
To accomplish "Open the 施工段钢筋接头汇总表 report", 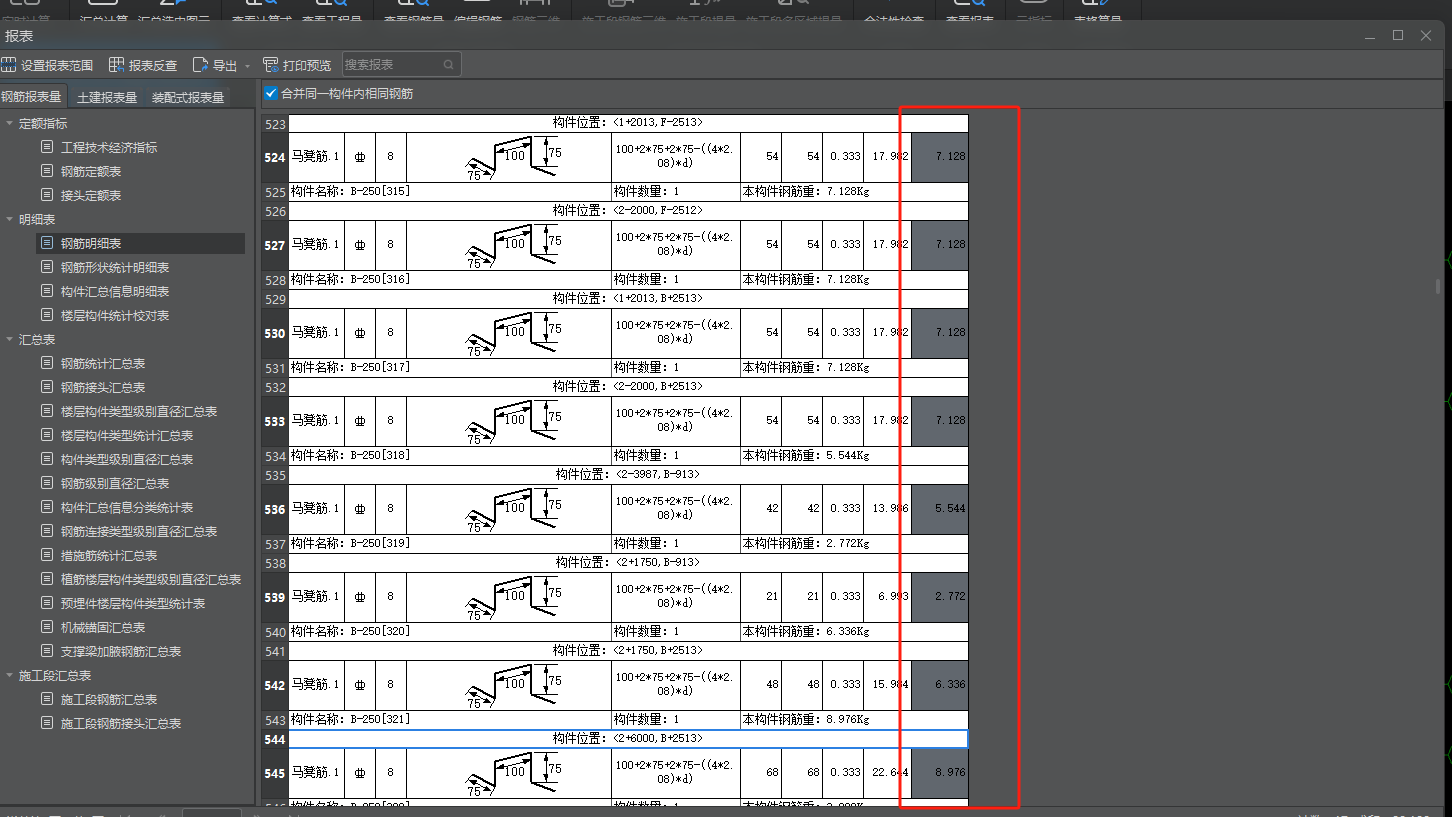I will 121,723.
